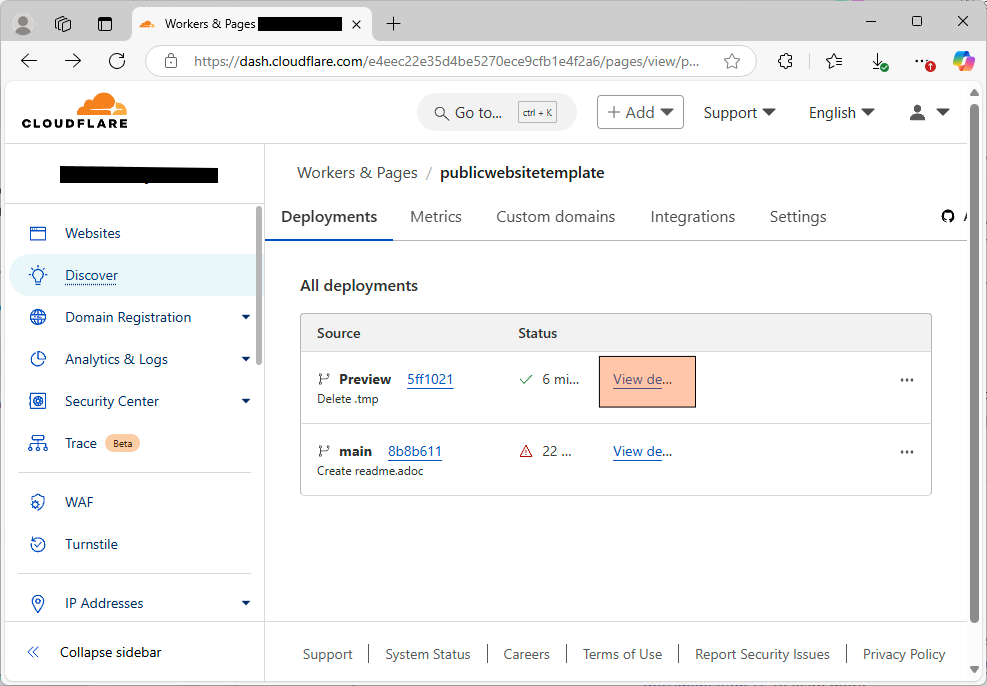Select the Discover lightbulb icon
Image resolution: width=987 pixels, height=686 pixels.
click(x=38, y=275)
